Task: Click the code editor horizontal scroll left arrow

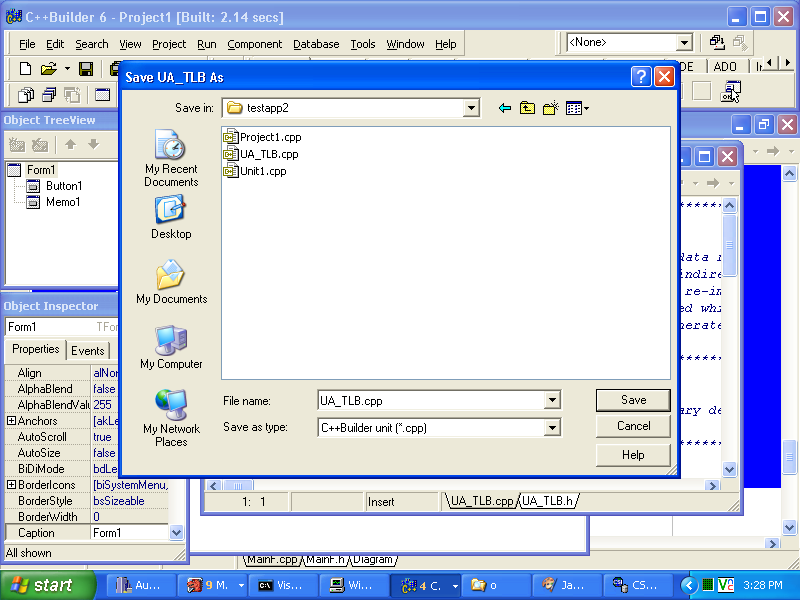Action: [x=214, y=485]
